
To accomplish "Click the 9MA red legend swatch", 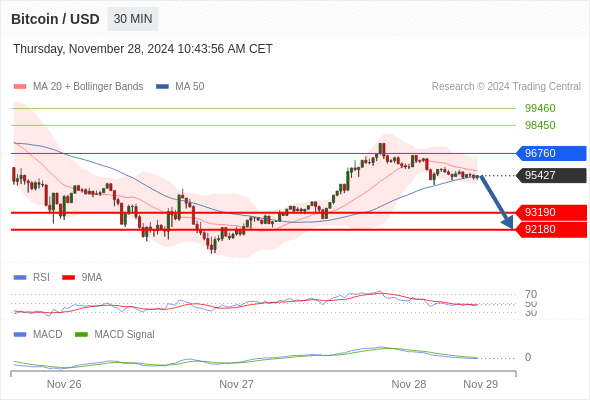I will [68, 278].
